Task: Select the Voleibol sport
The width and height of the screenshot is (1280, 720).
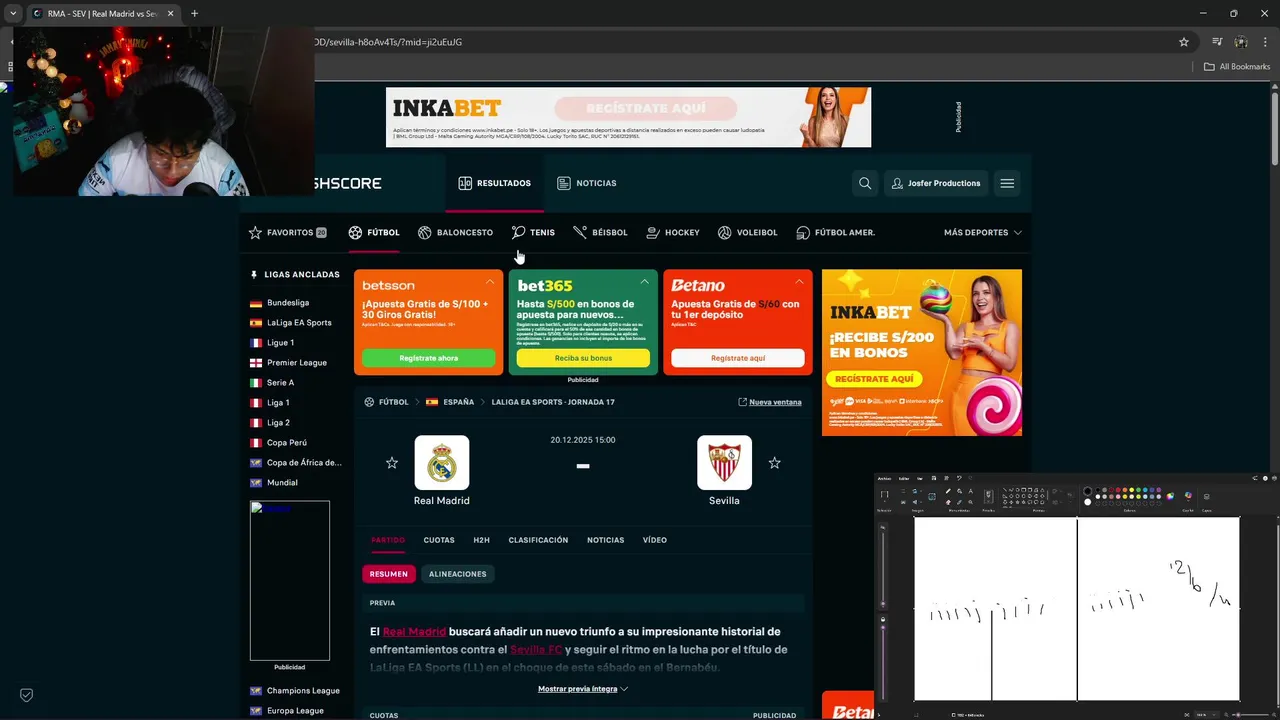Action: (x=747, y=232)
